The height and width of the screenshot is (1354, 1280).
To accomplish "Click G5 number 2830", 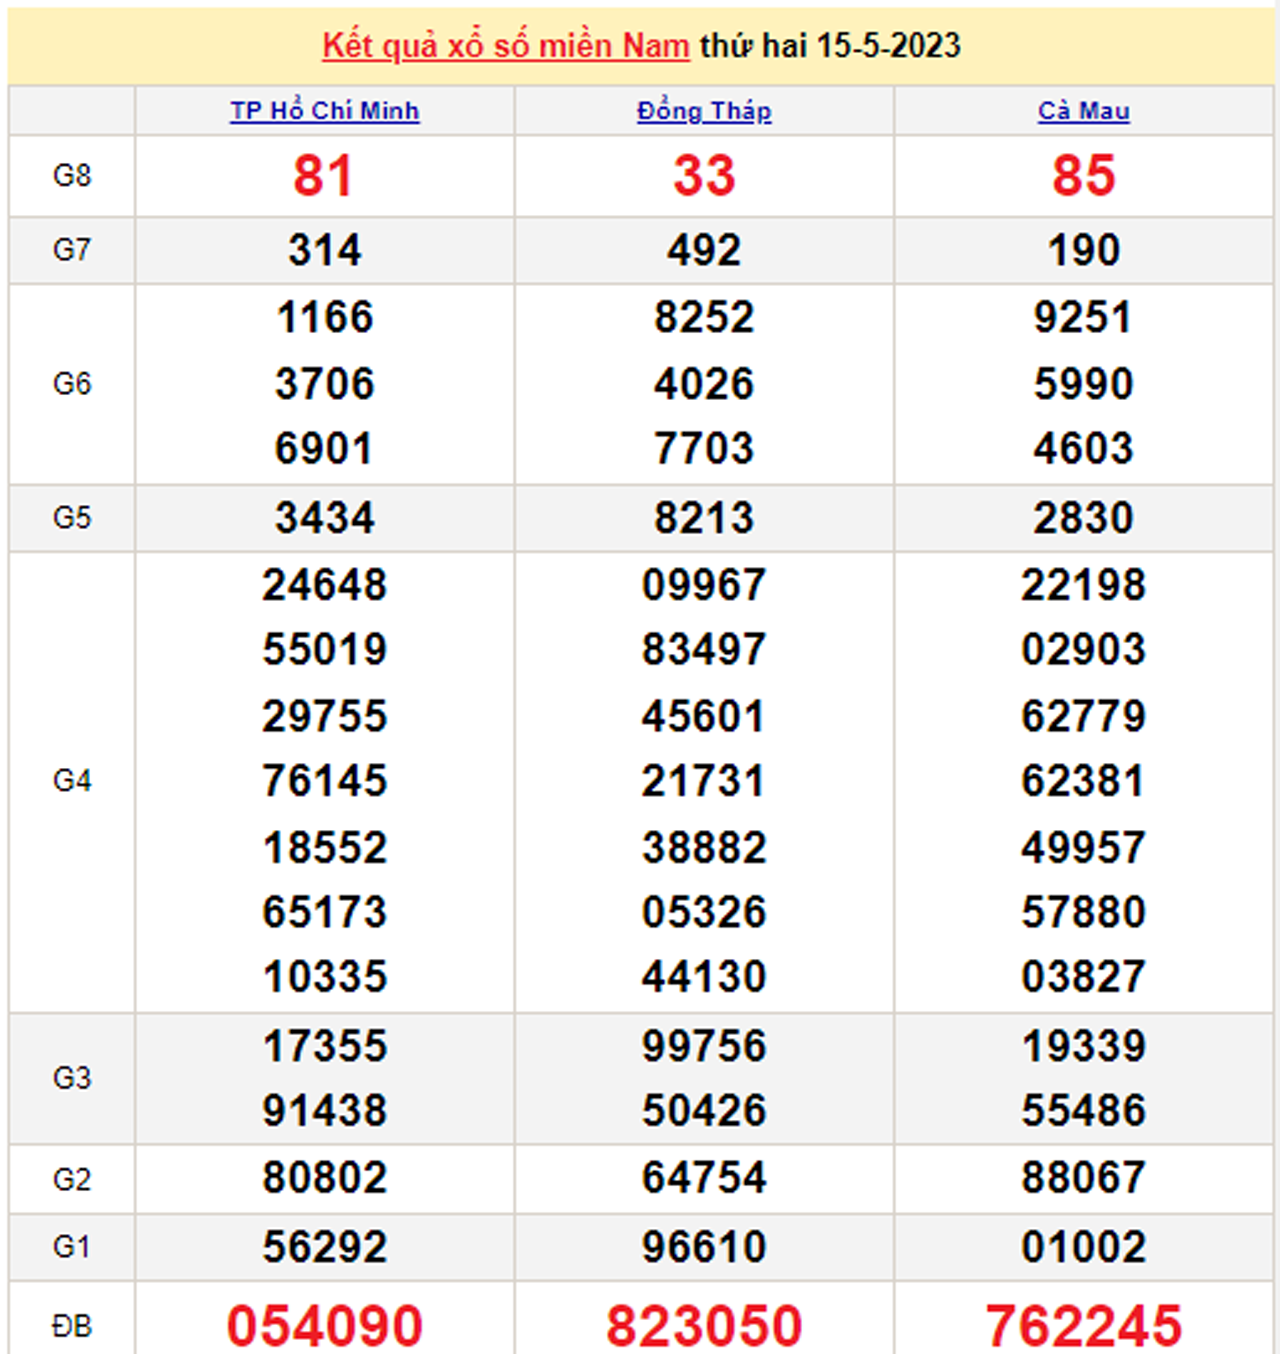I will (1083, 518).
